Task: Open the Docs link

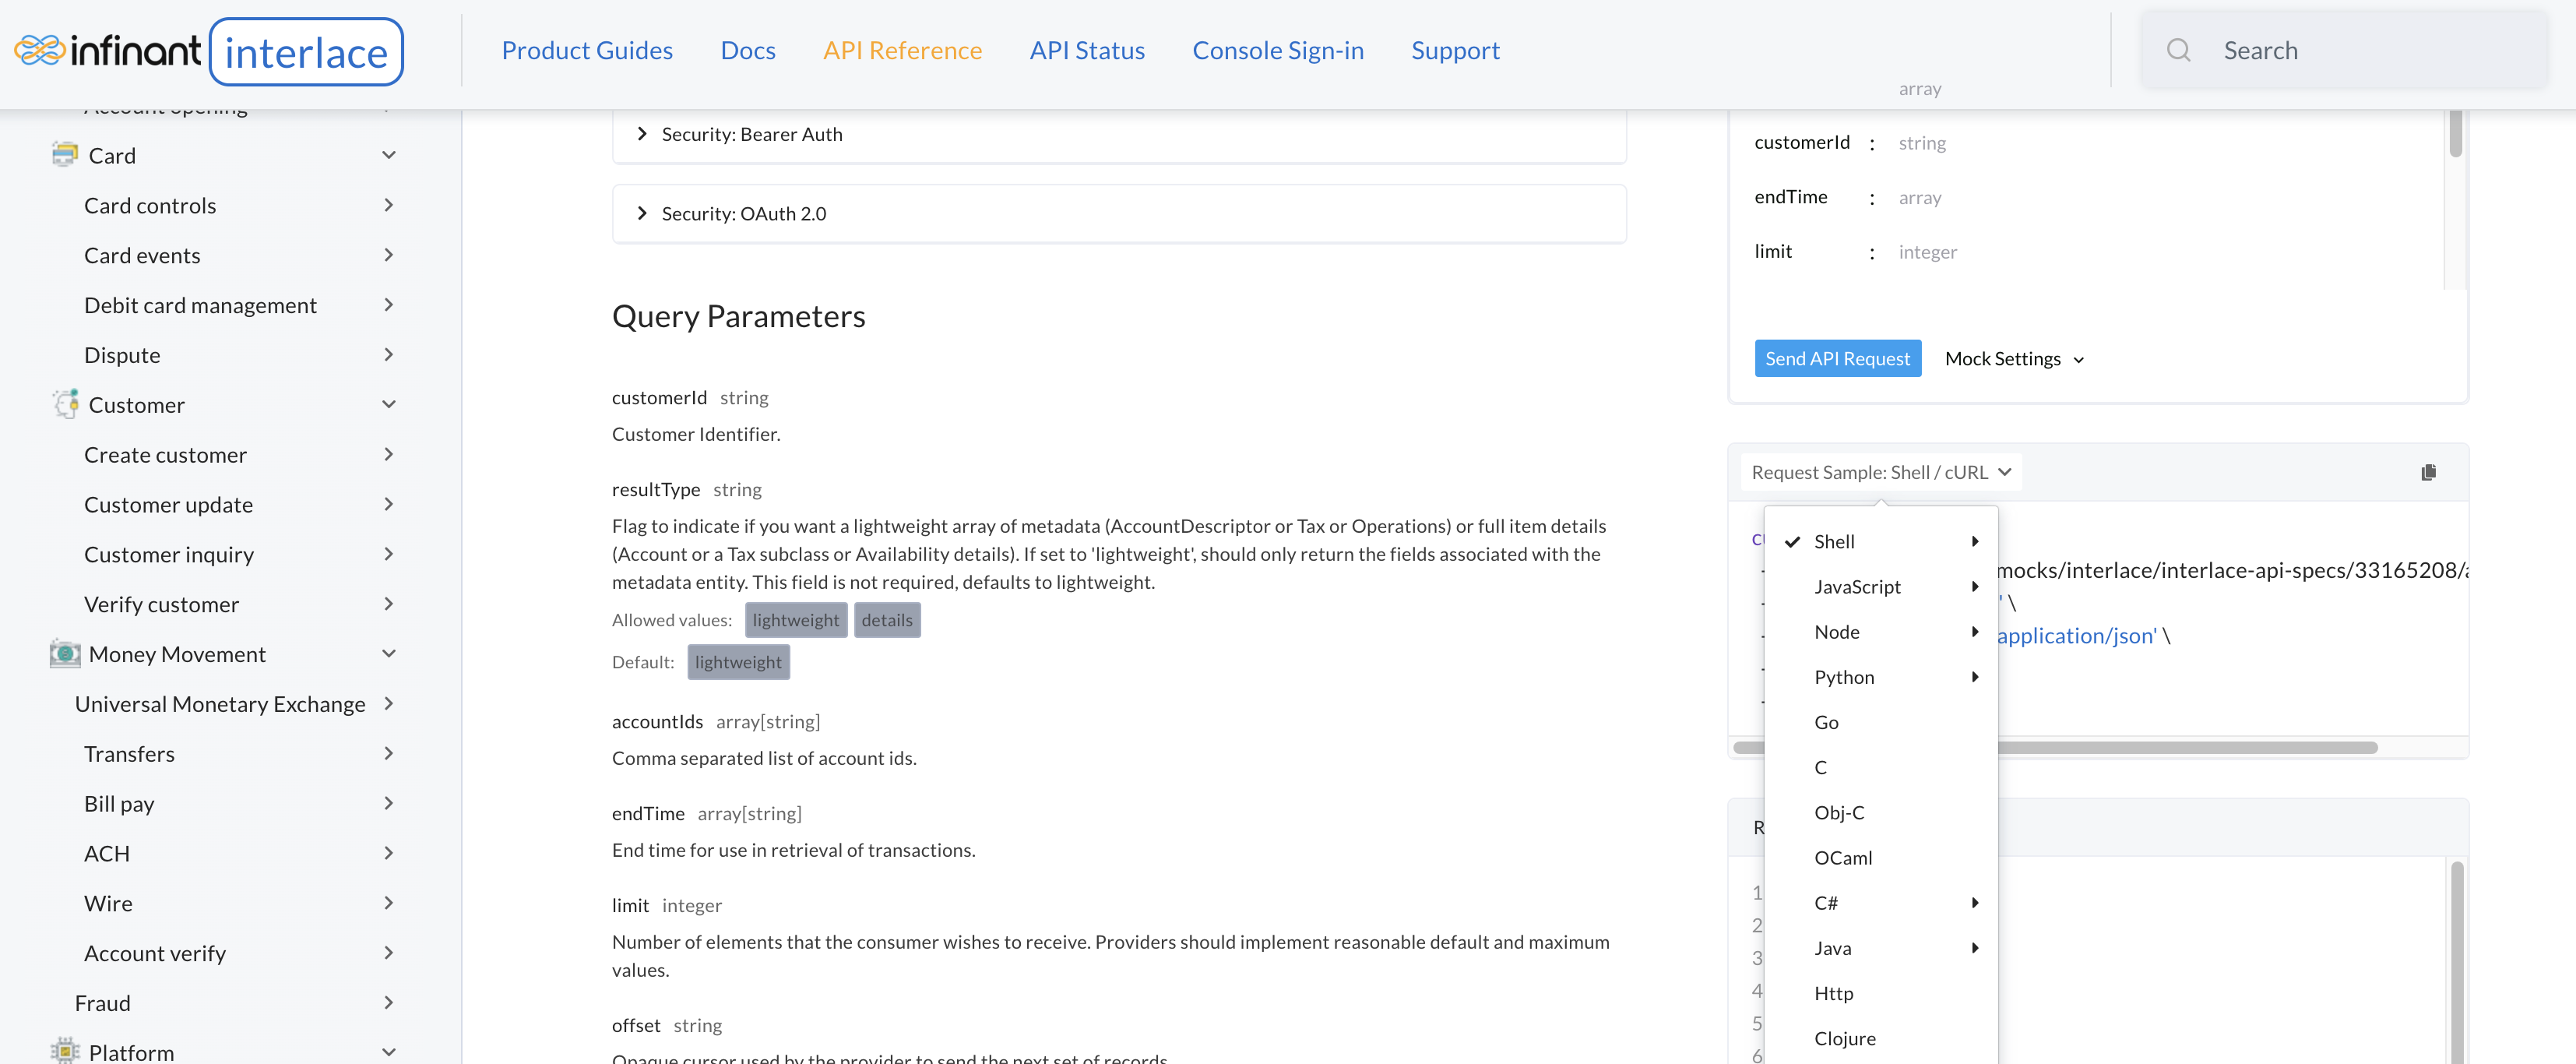Action: [747, 50]
